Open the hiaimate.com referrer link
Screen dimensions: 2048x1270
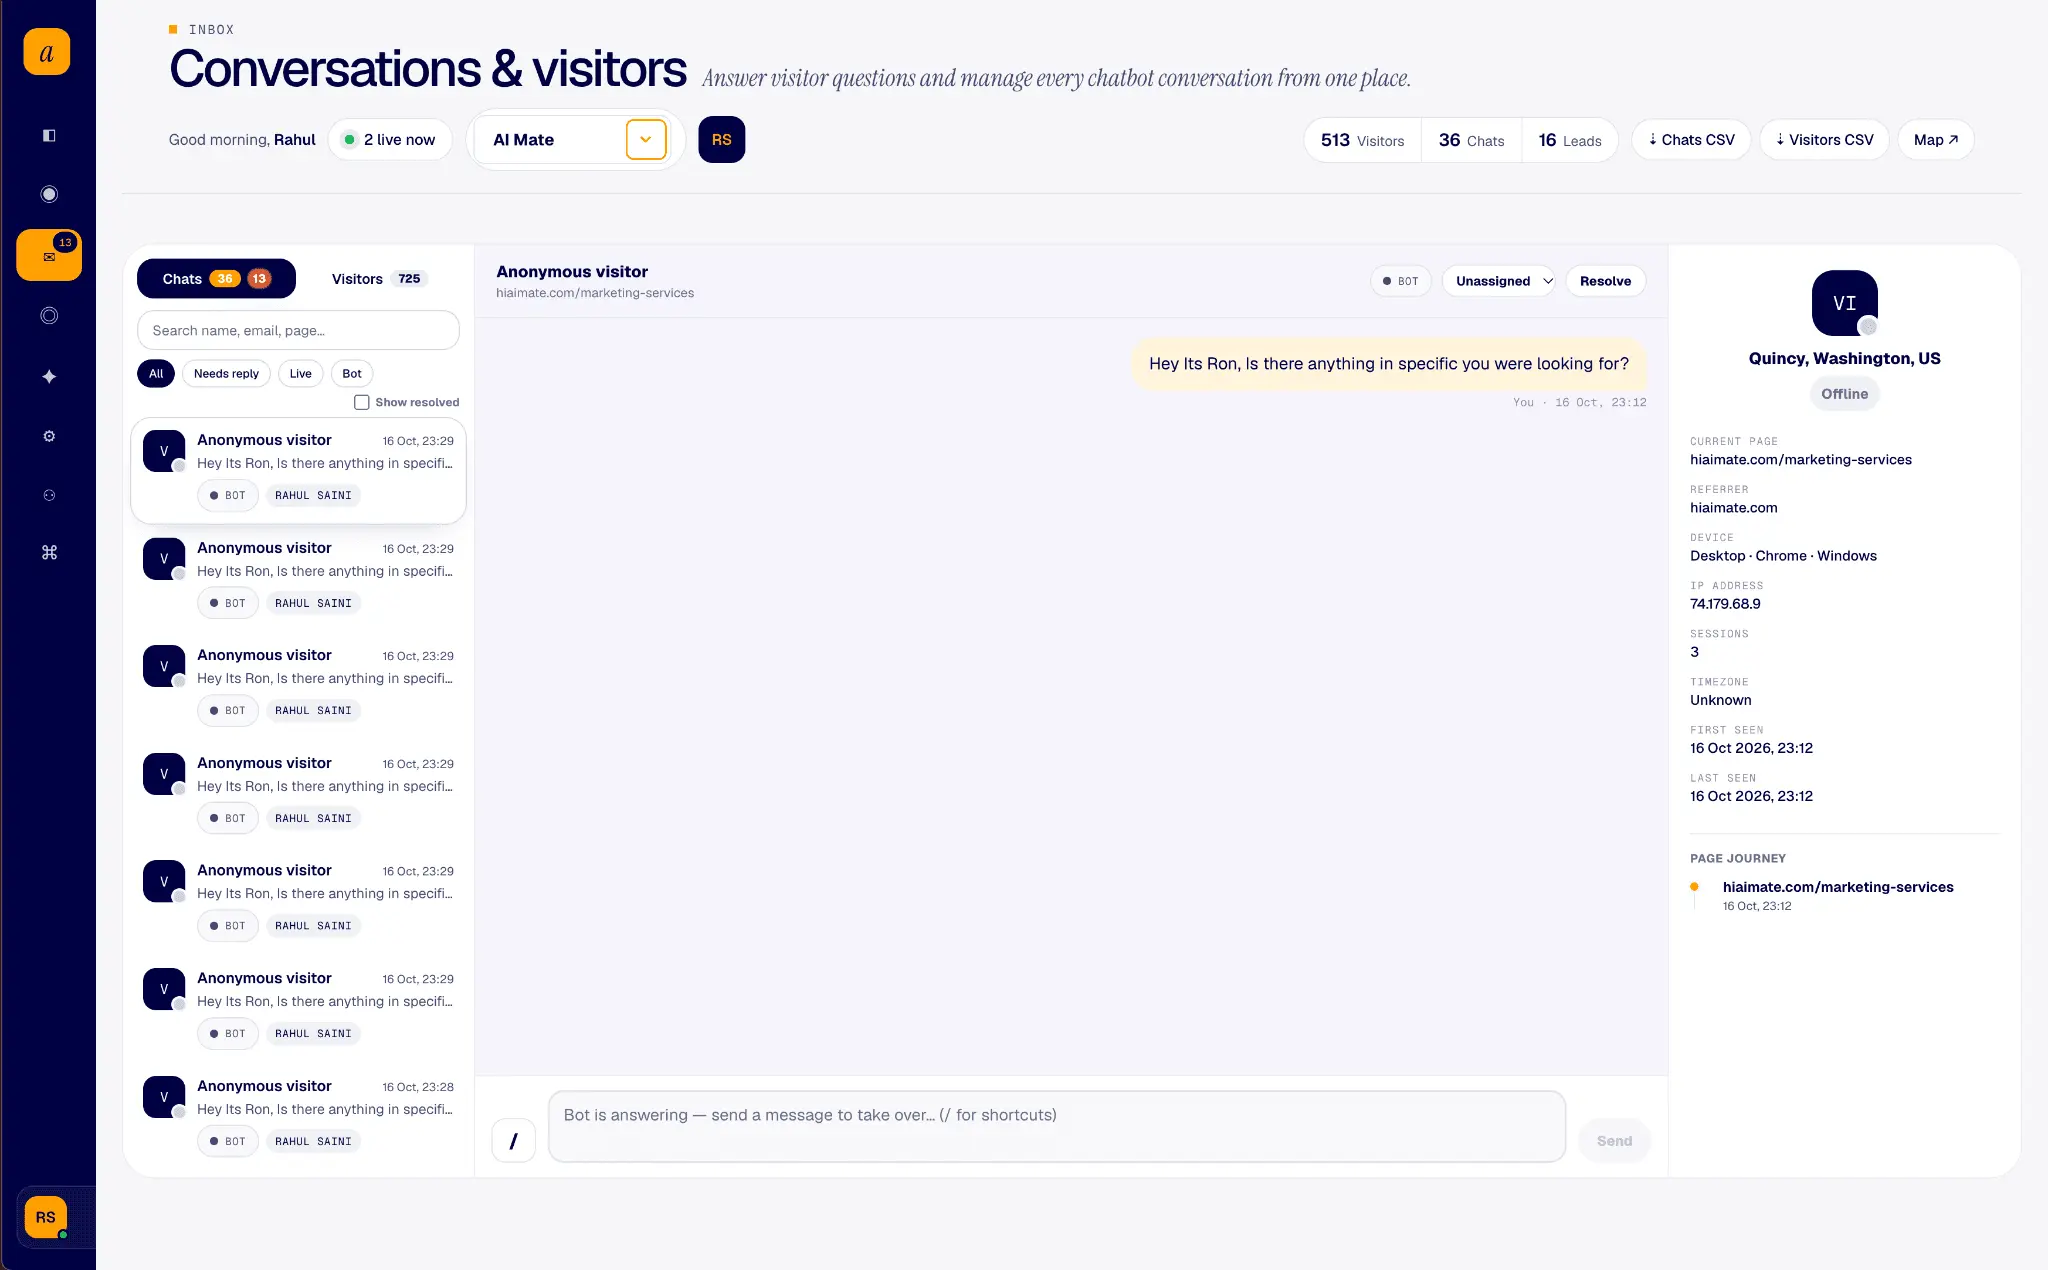pyautogui.click(x=1733, y=508)
